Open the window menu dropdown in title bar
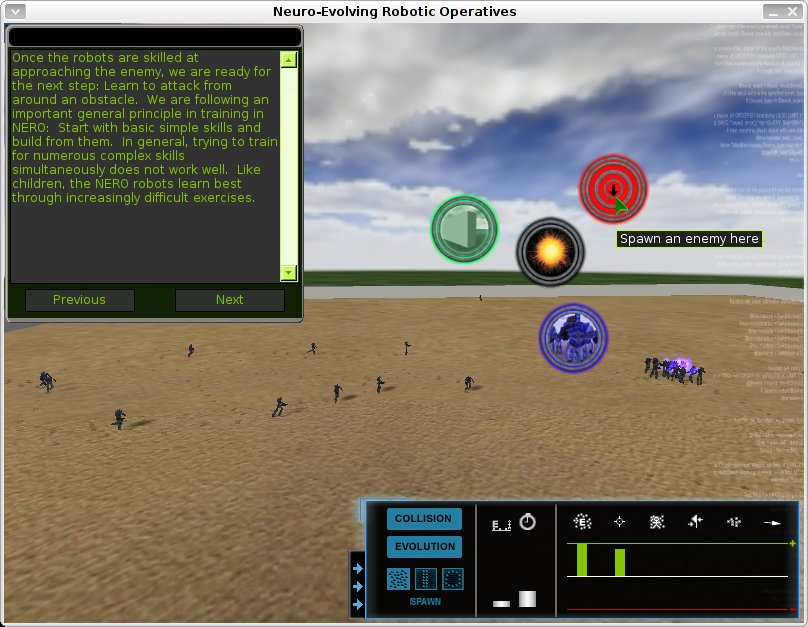808x627 pixels. pos(15,11)
